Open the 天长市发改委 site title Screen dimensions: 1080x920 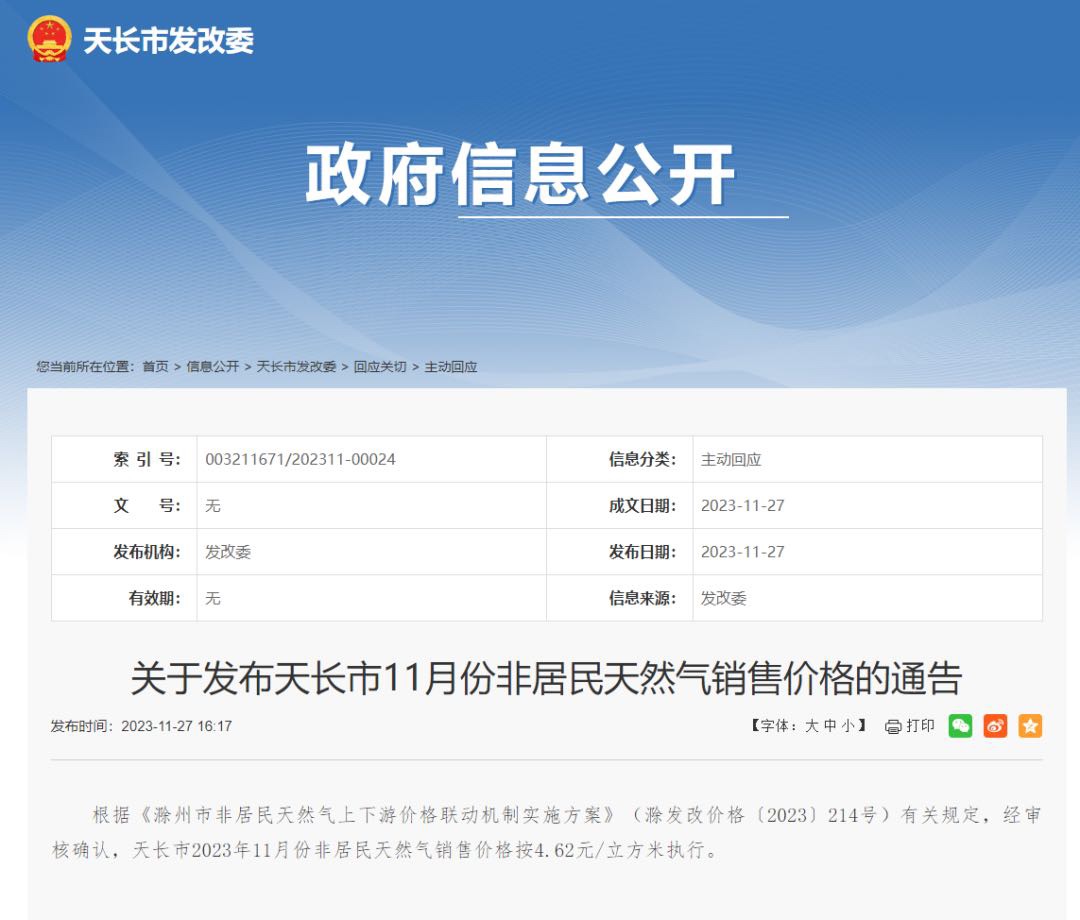tap(169, 41)
